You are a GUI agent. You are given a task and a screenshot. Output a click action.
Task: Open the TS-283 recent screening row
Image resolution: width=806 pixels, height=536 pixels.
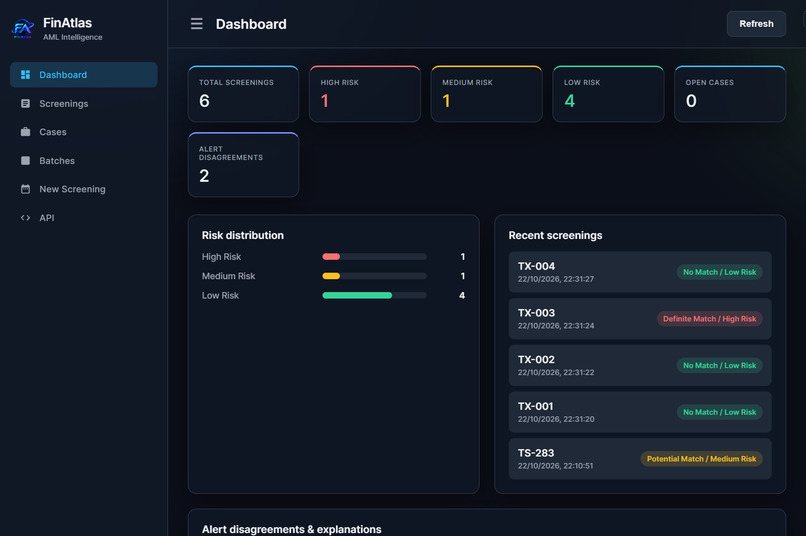[x=640, y=459]
